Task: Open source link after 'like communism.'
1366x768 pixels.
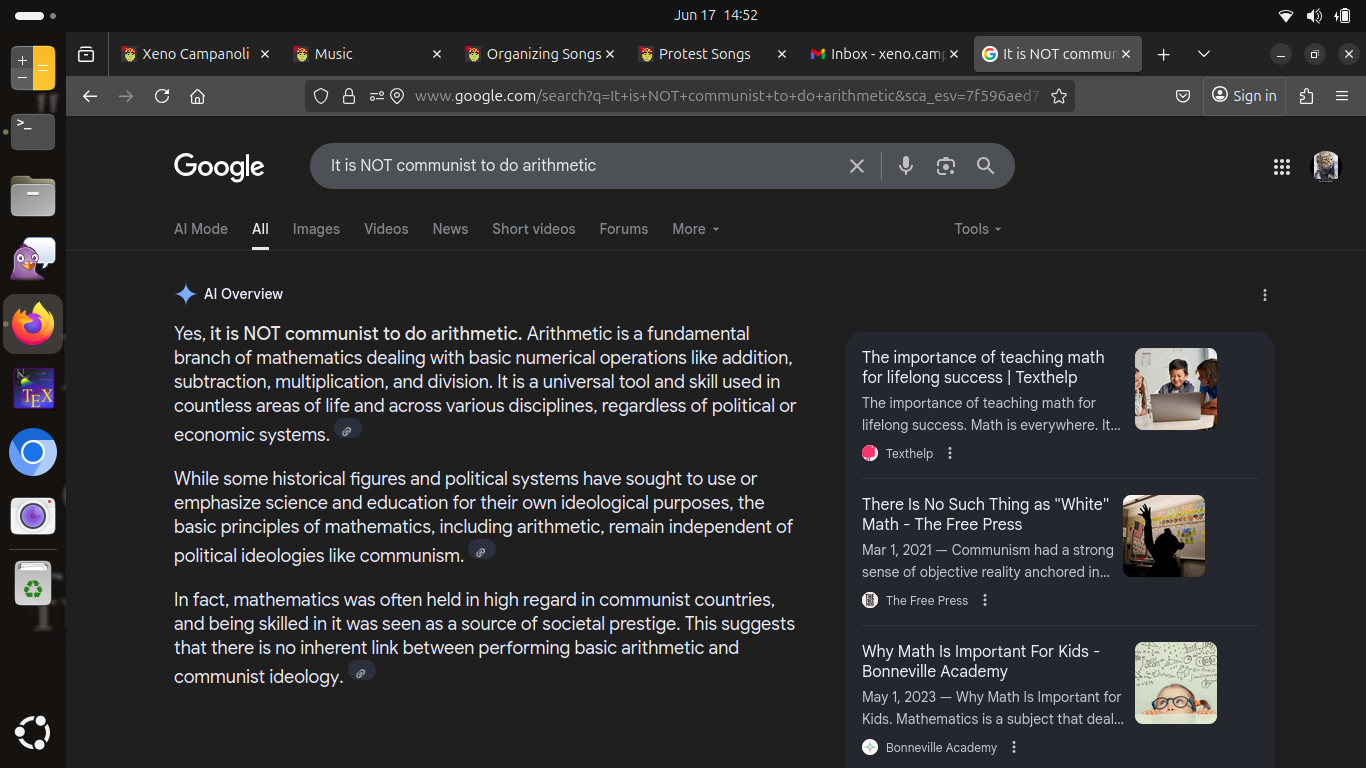Action: [481, 552]
